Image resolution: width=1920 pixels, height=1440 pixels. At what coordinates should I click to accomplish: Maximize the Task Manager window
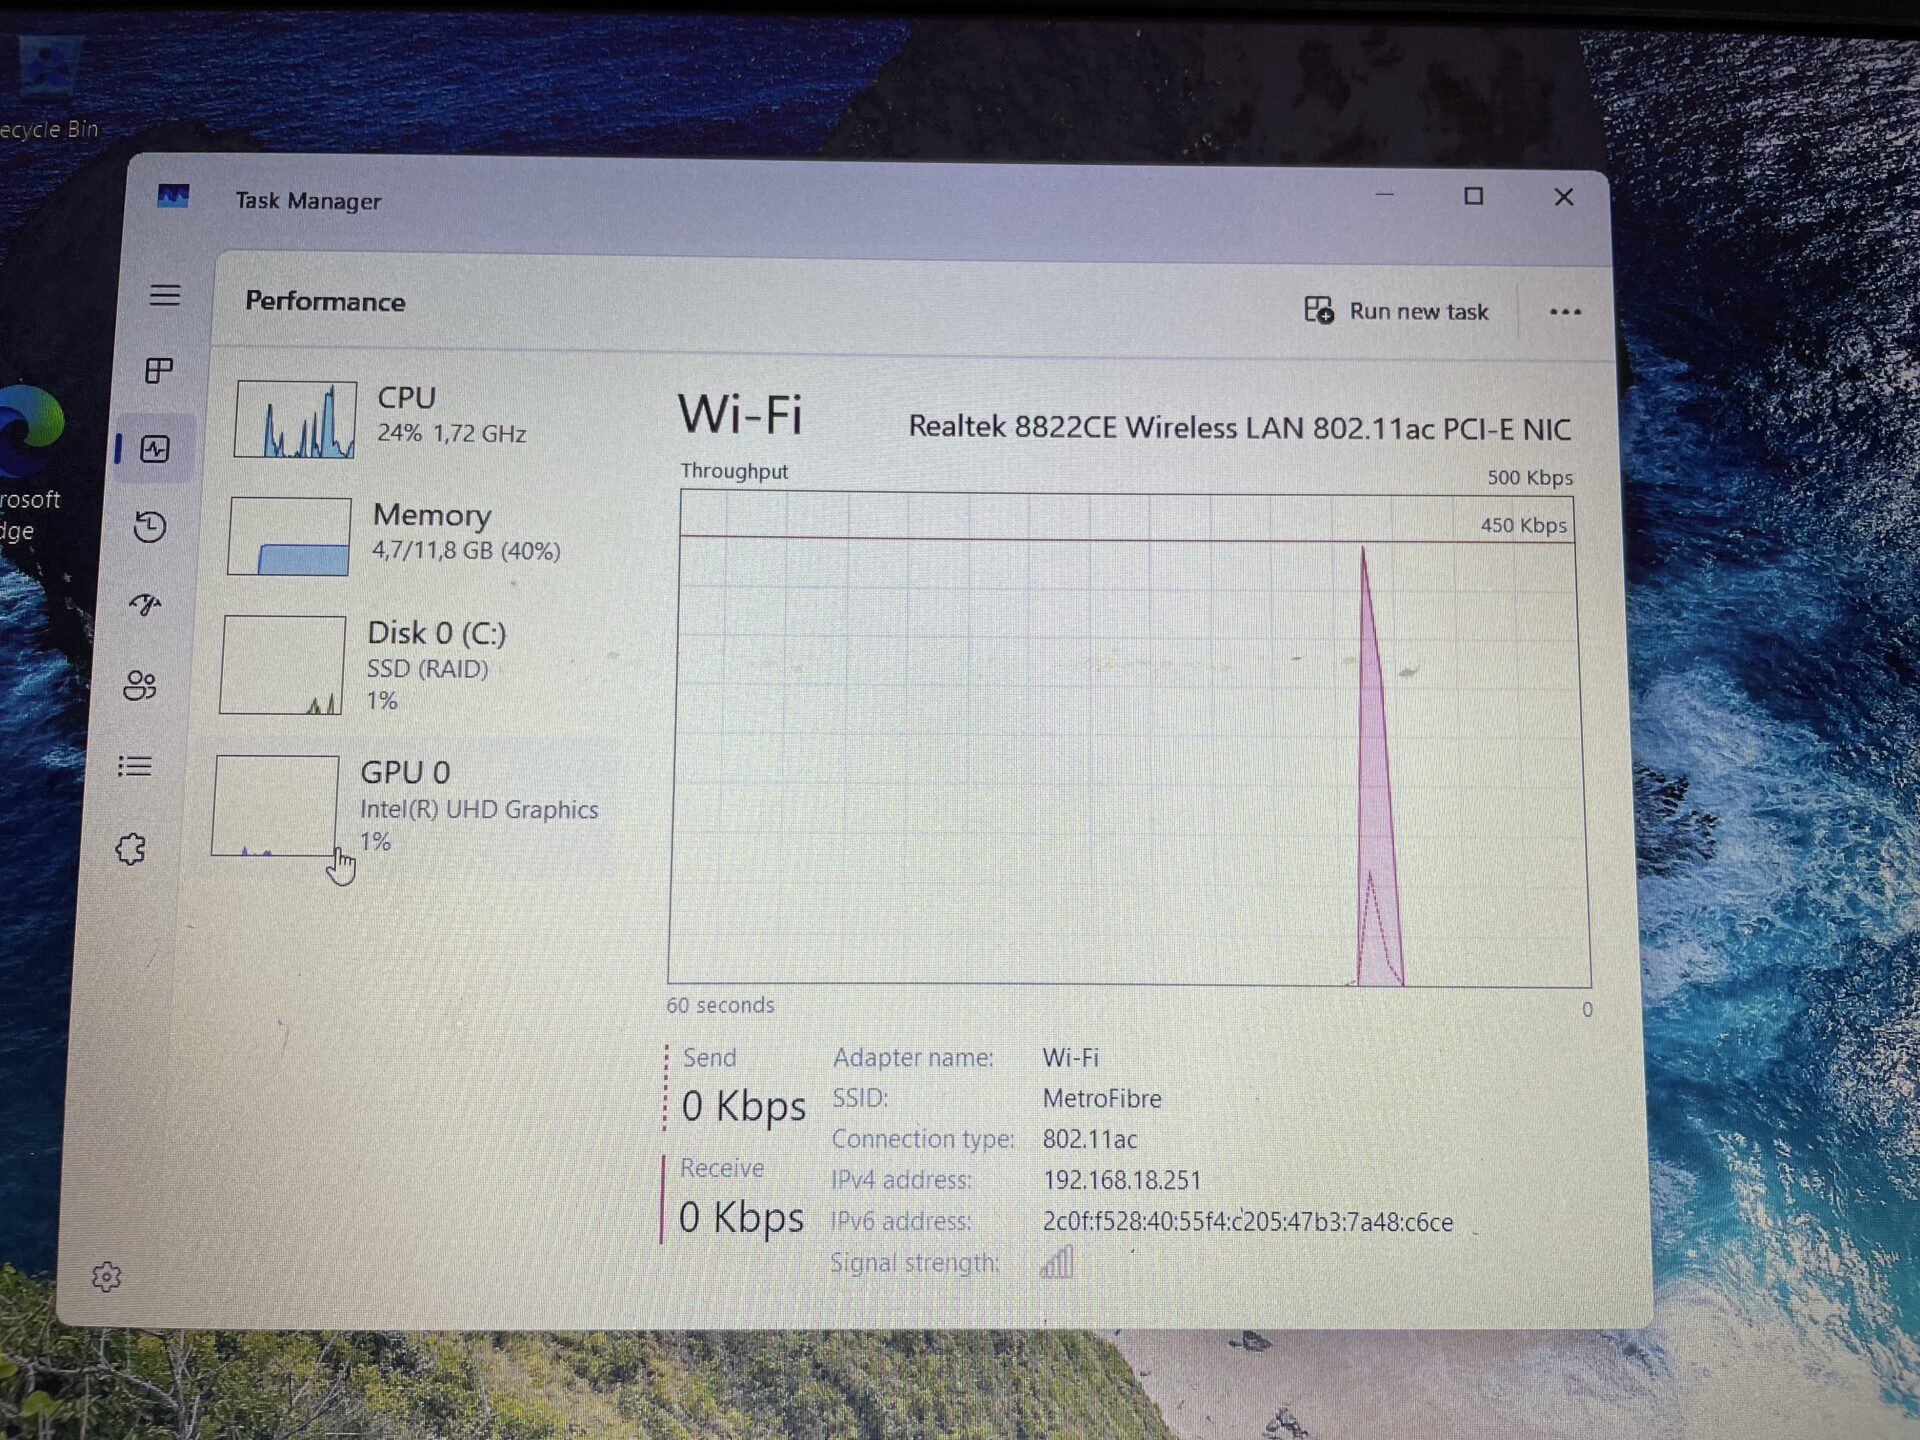click(1473, 196)
